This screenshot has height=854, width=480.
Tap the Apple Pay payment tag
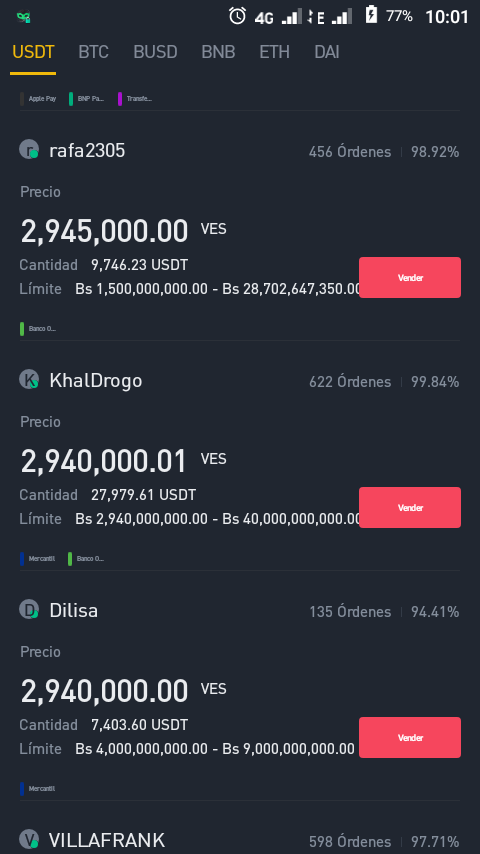click(38, 99)
